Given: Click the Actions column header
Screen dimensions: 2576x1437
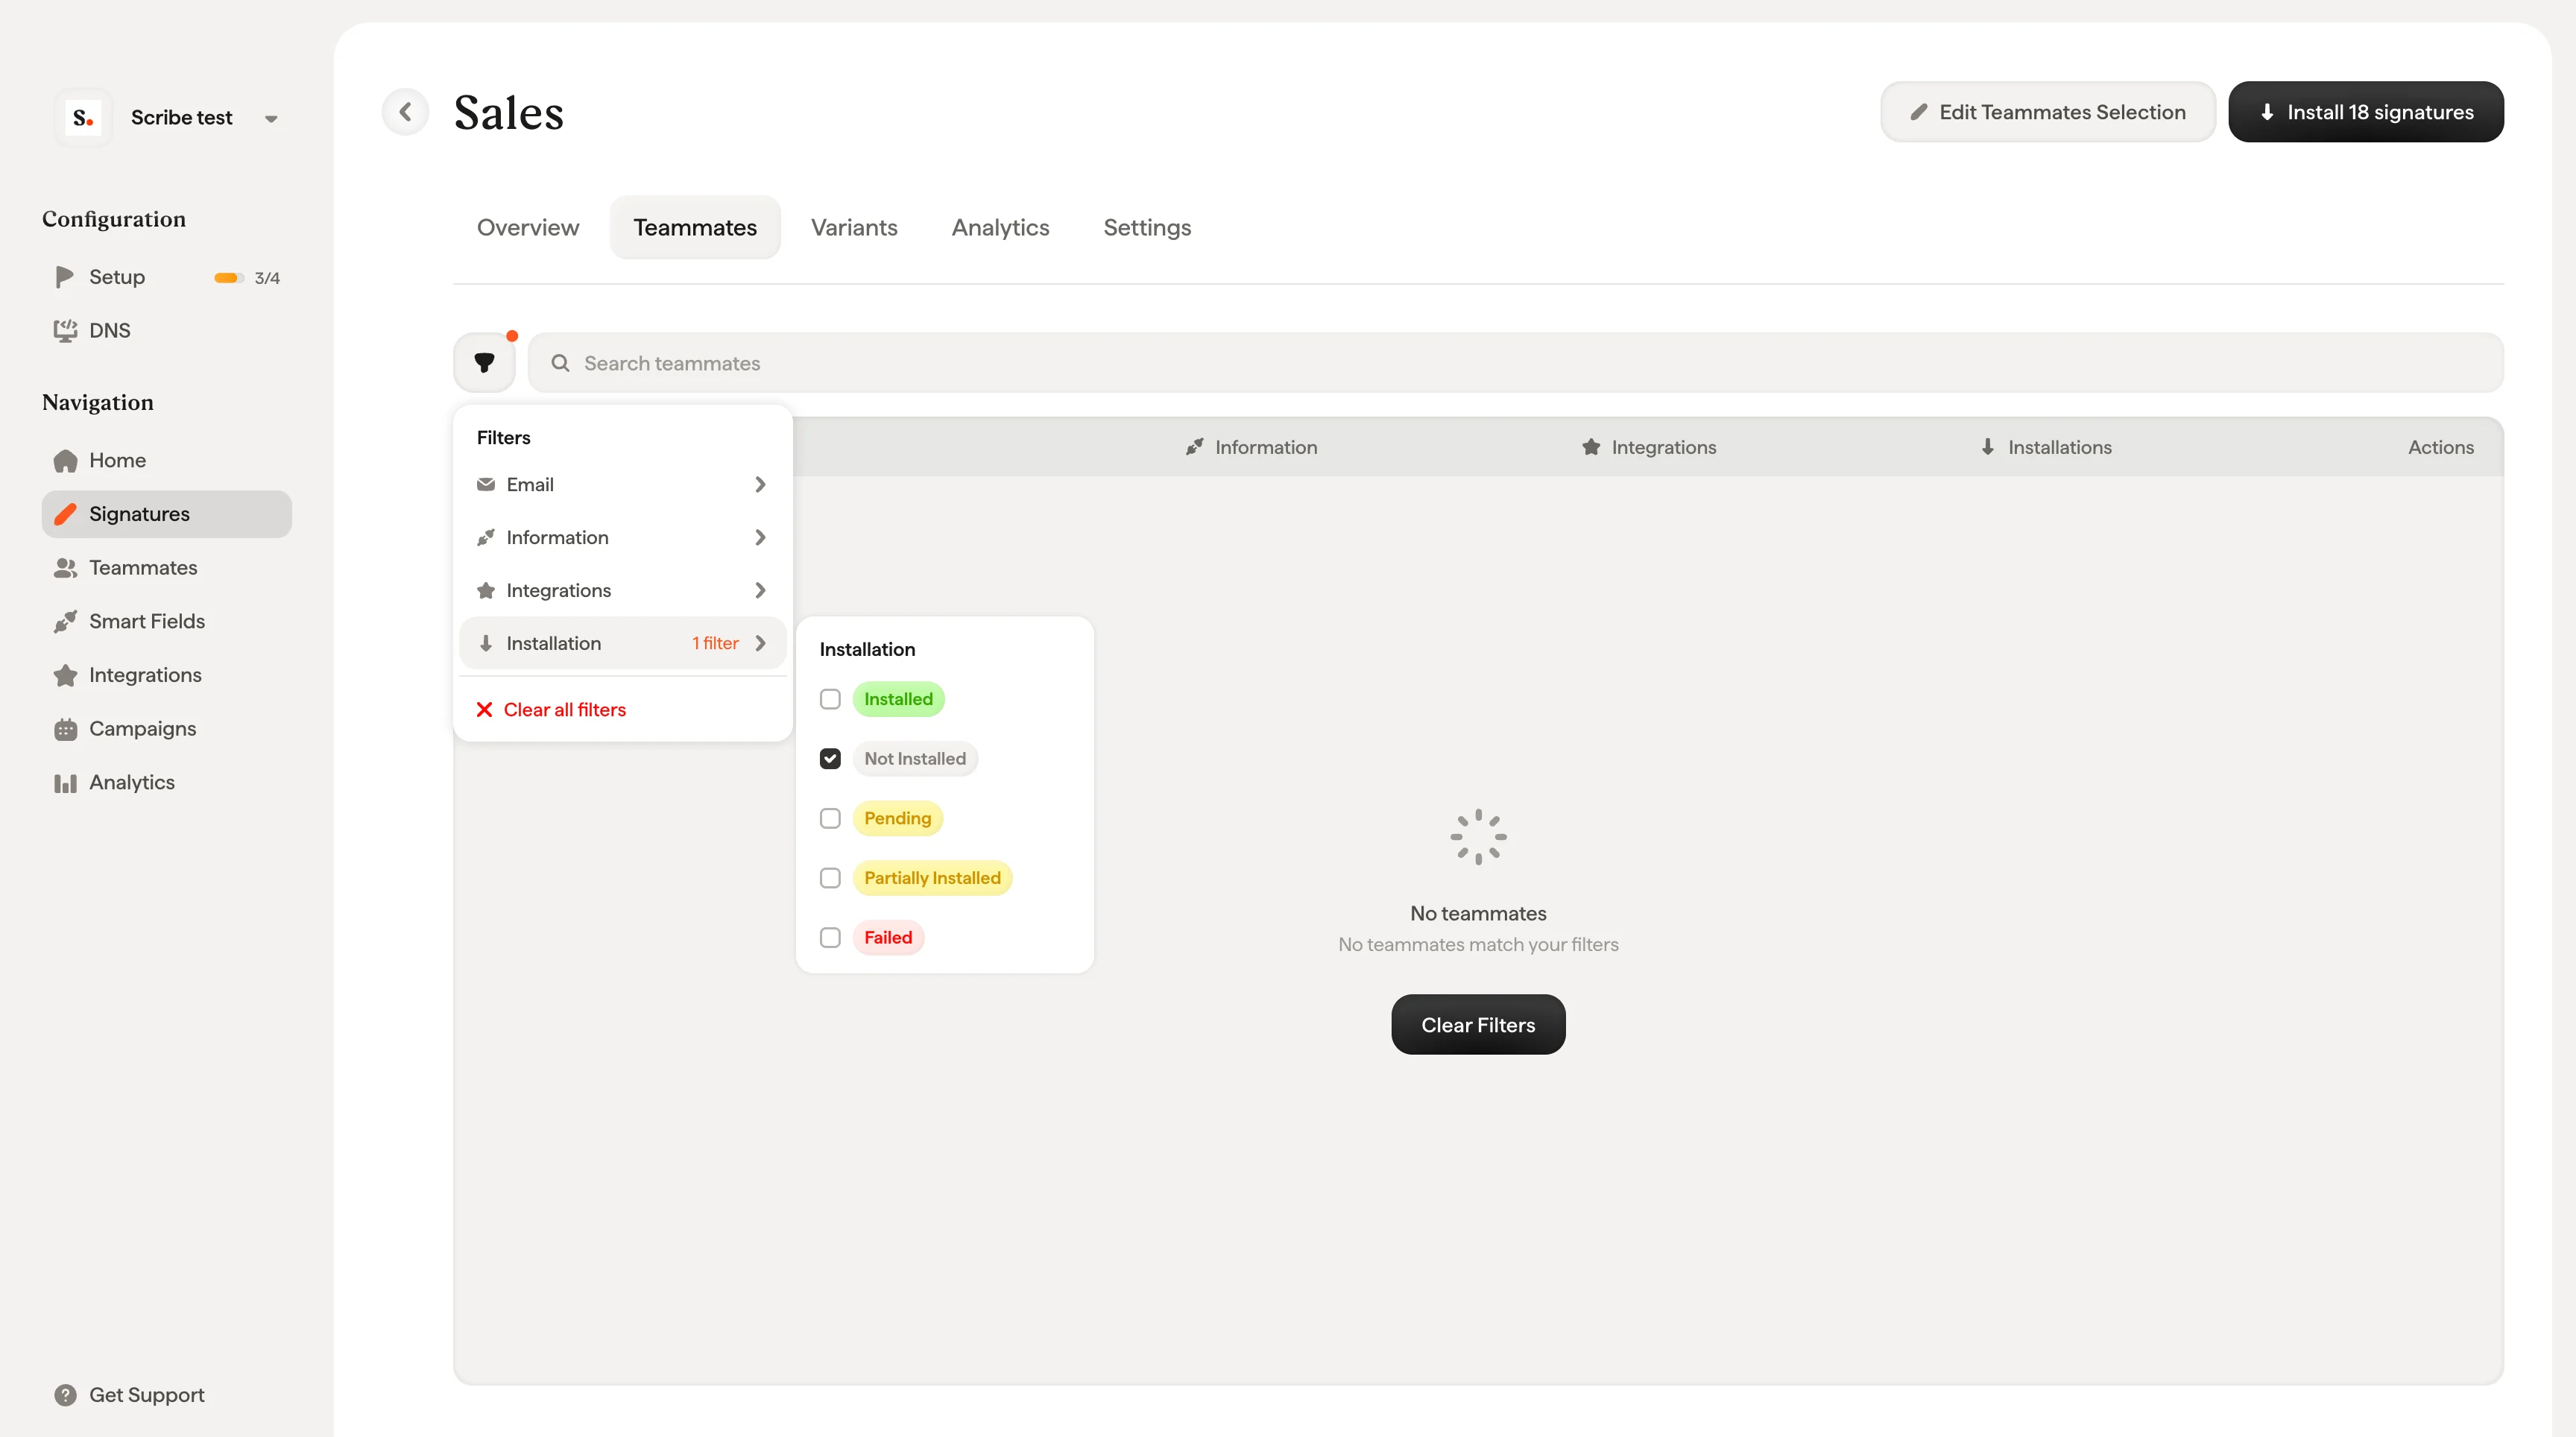Looking at the screenshot, I should coord(2440,447).
